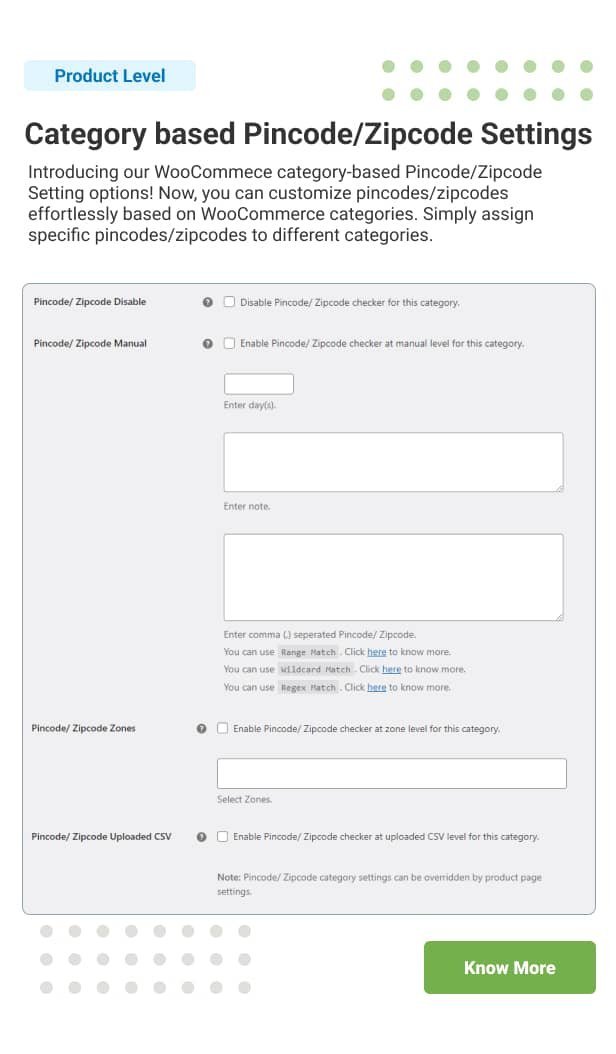The width and height of the screenshot is (616, 1054).
Task: Open help tooltip for Pincode/Zipcode Zones
Action: (x=201, y=728)
